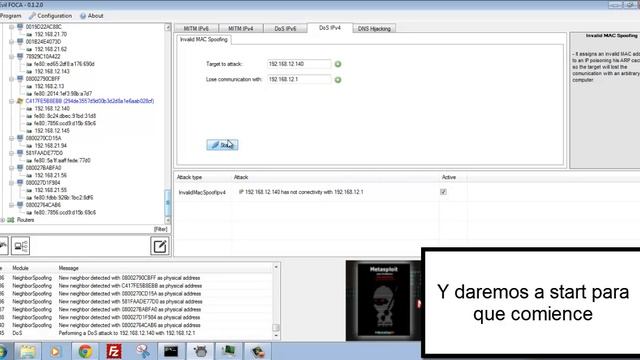640x360 pixels.
Task: Click computer icon of 080027D1F984
Action: [x=20, y=182]
